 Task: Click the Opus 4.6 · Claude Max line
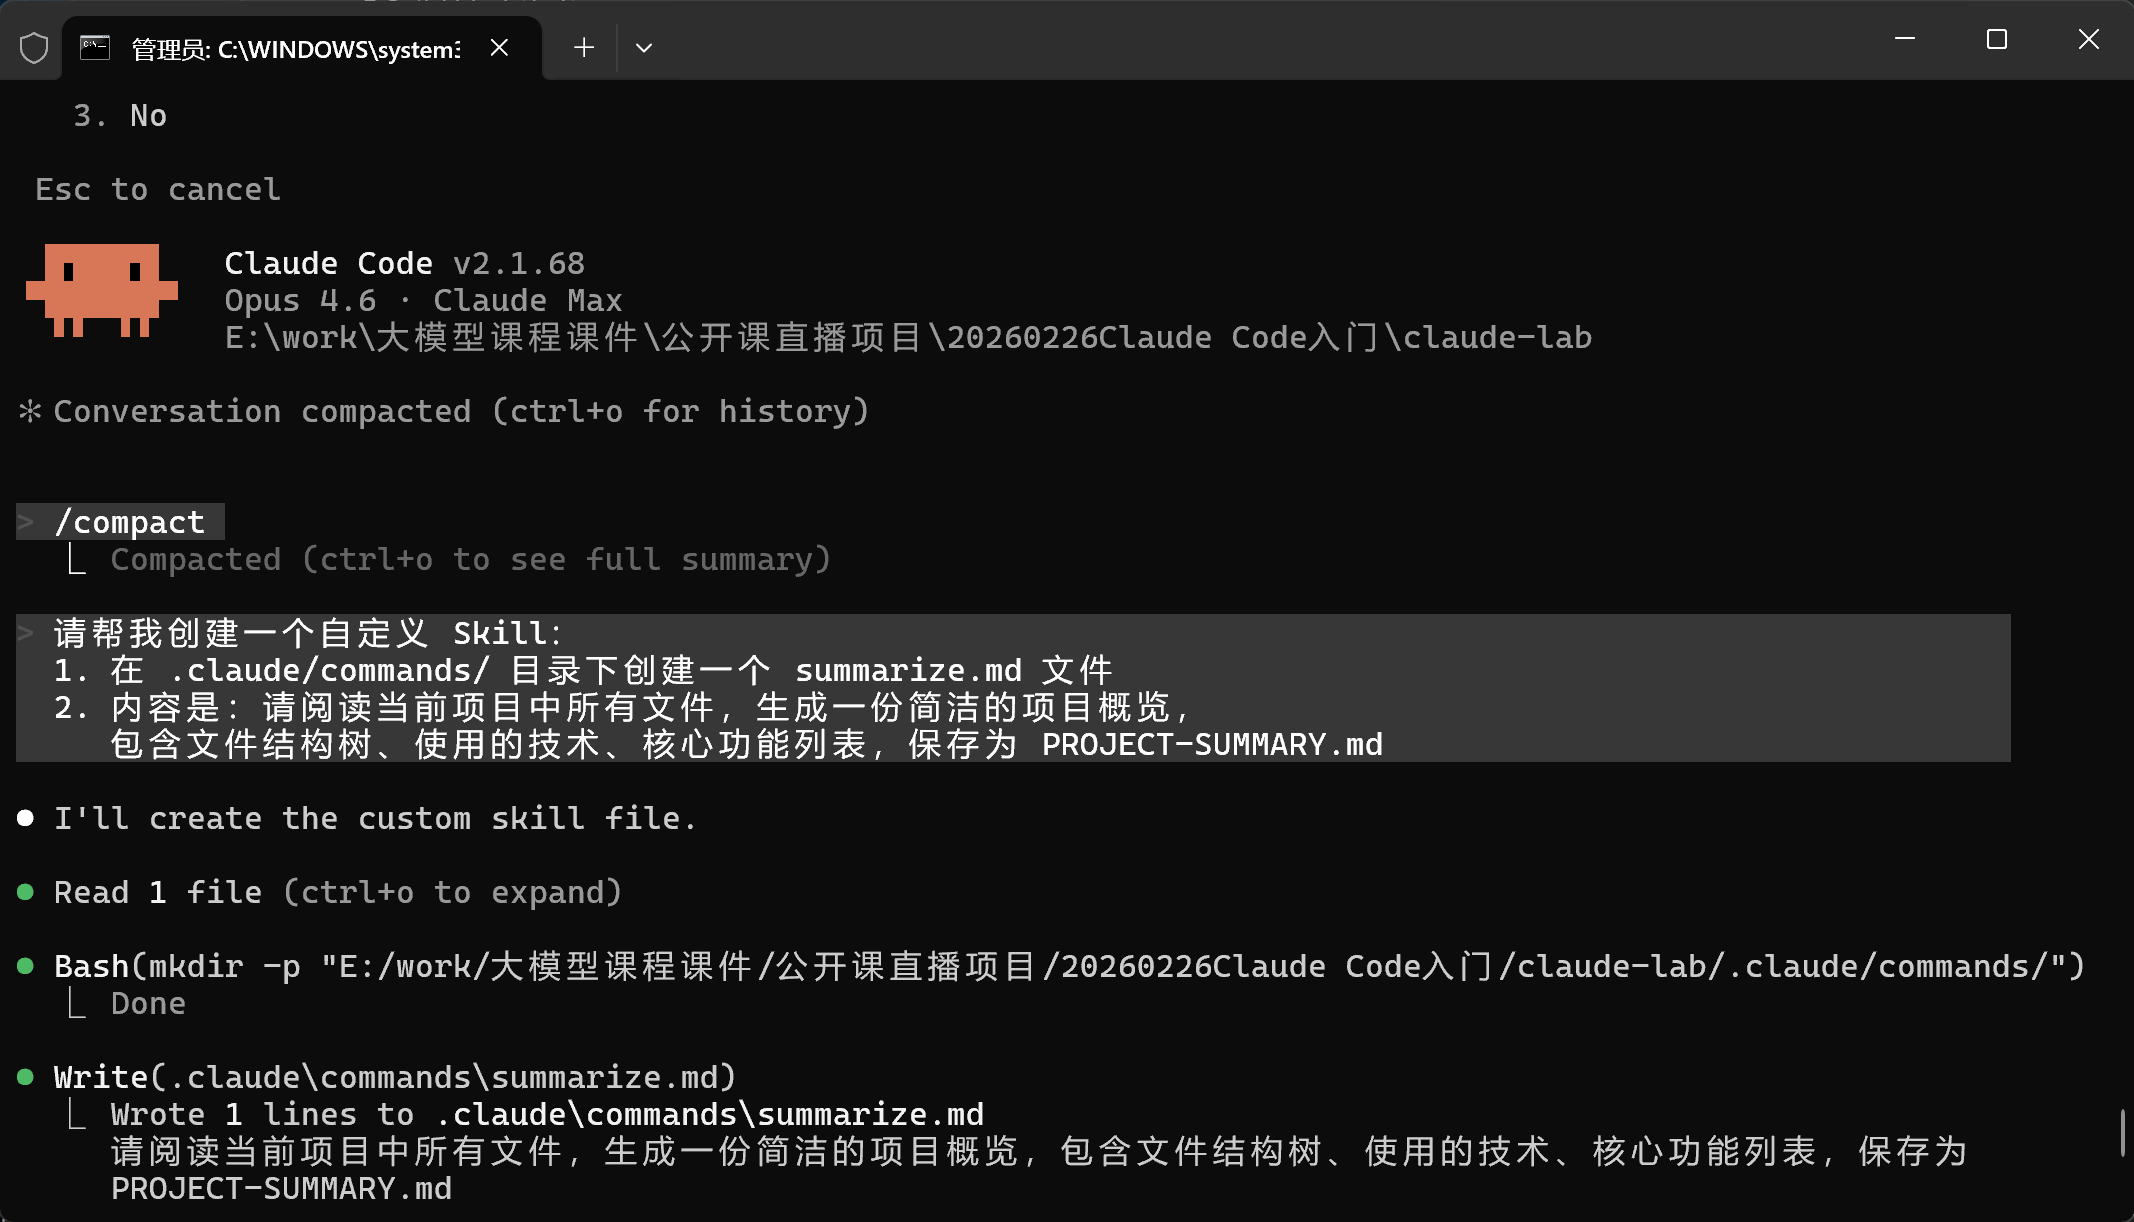coord(423,301)
